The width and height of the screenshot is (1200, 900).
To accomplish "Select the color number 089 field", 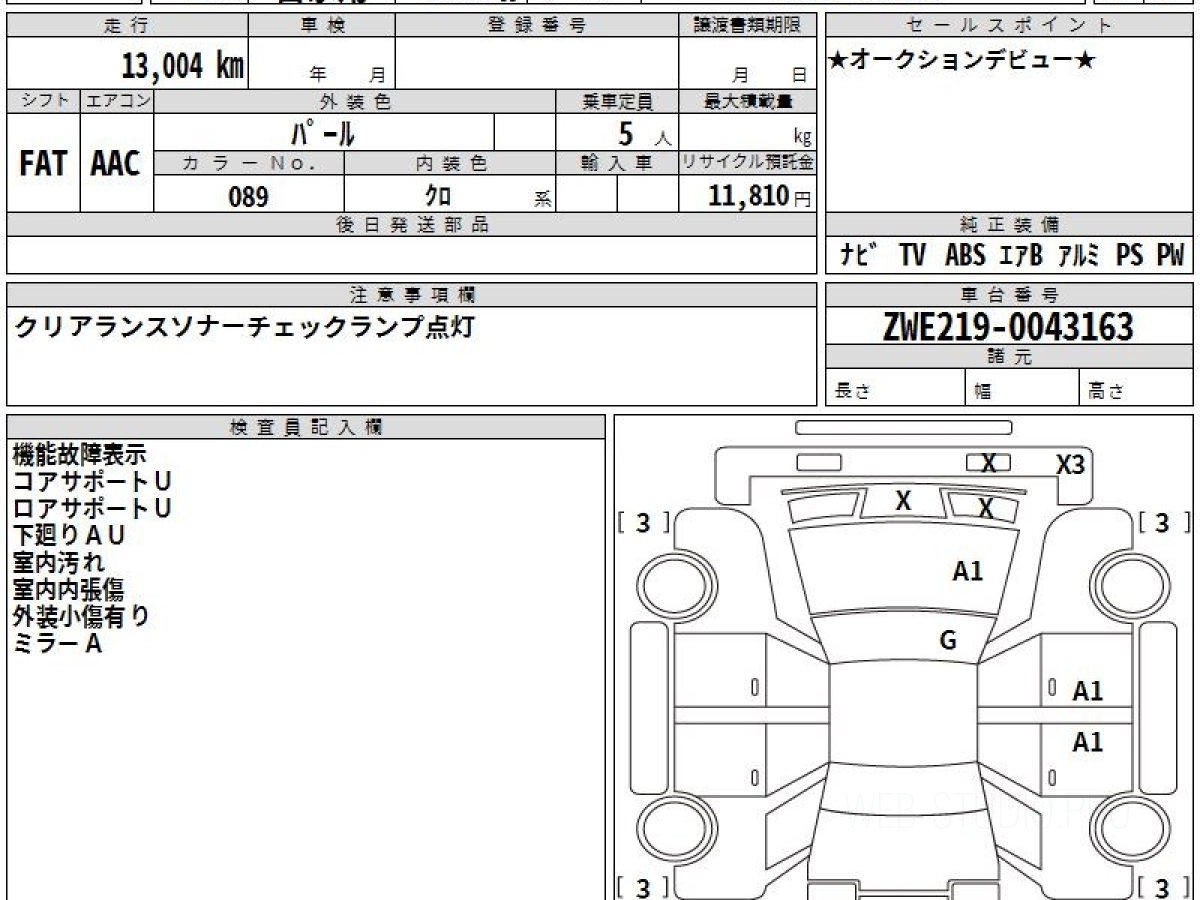I will 249,197.
